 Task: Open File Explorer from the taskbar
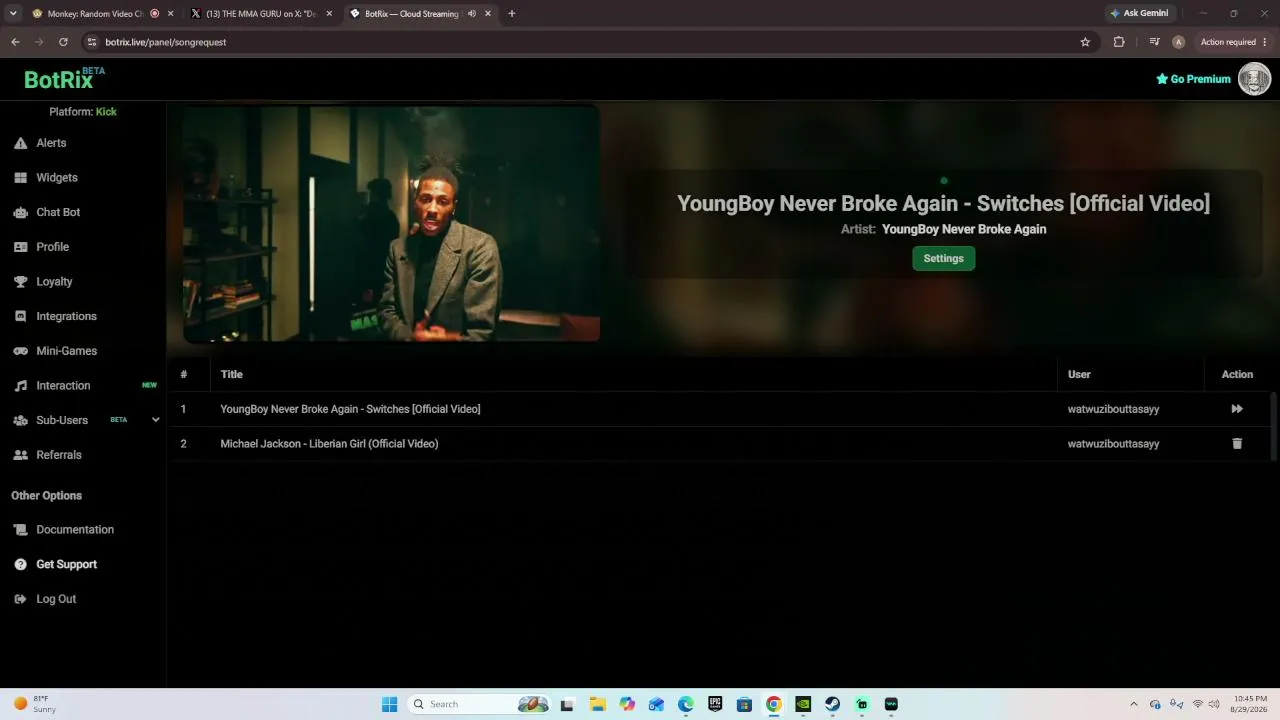pyautogui.click(x=597, y=704)
